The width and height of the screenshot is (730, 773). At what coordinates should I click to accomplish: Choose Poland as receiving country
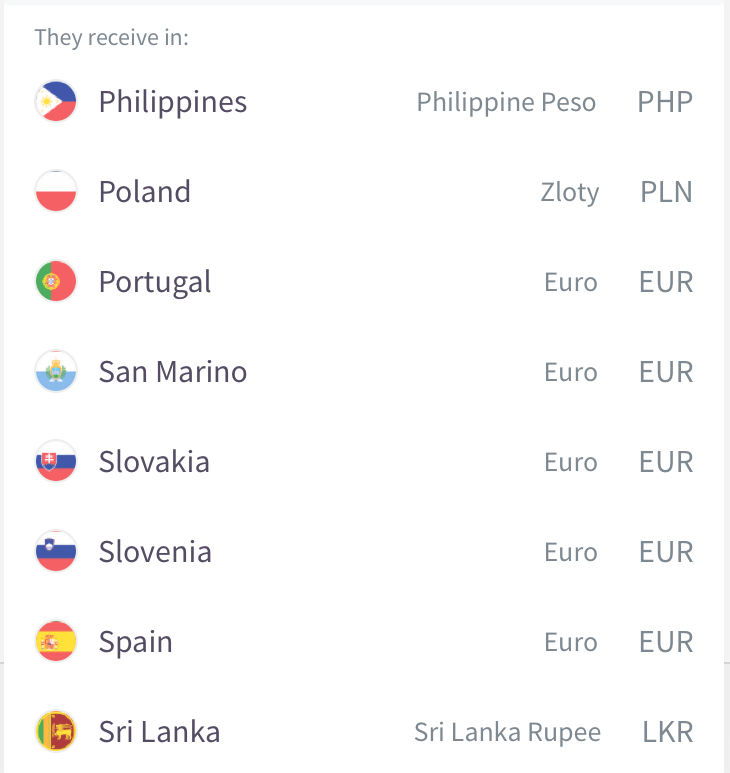pyautogui.click(x=364, y=191)
